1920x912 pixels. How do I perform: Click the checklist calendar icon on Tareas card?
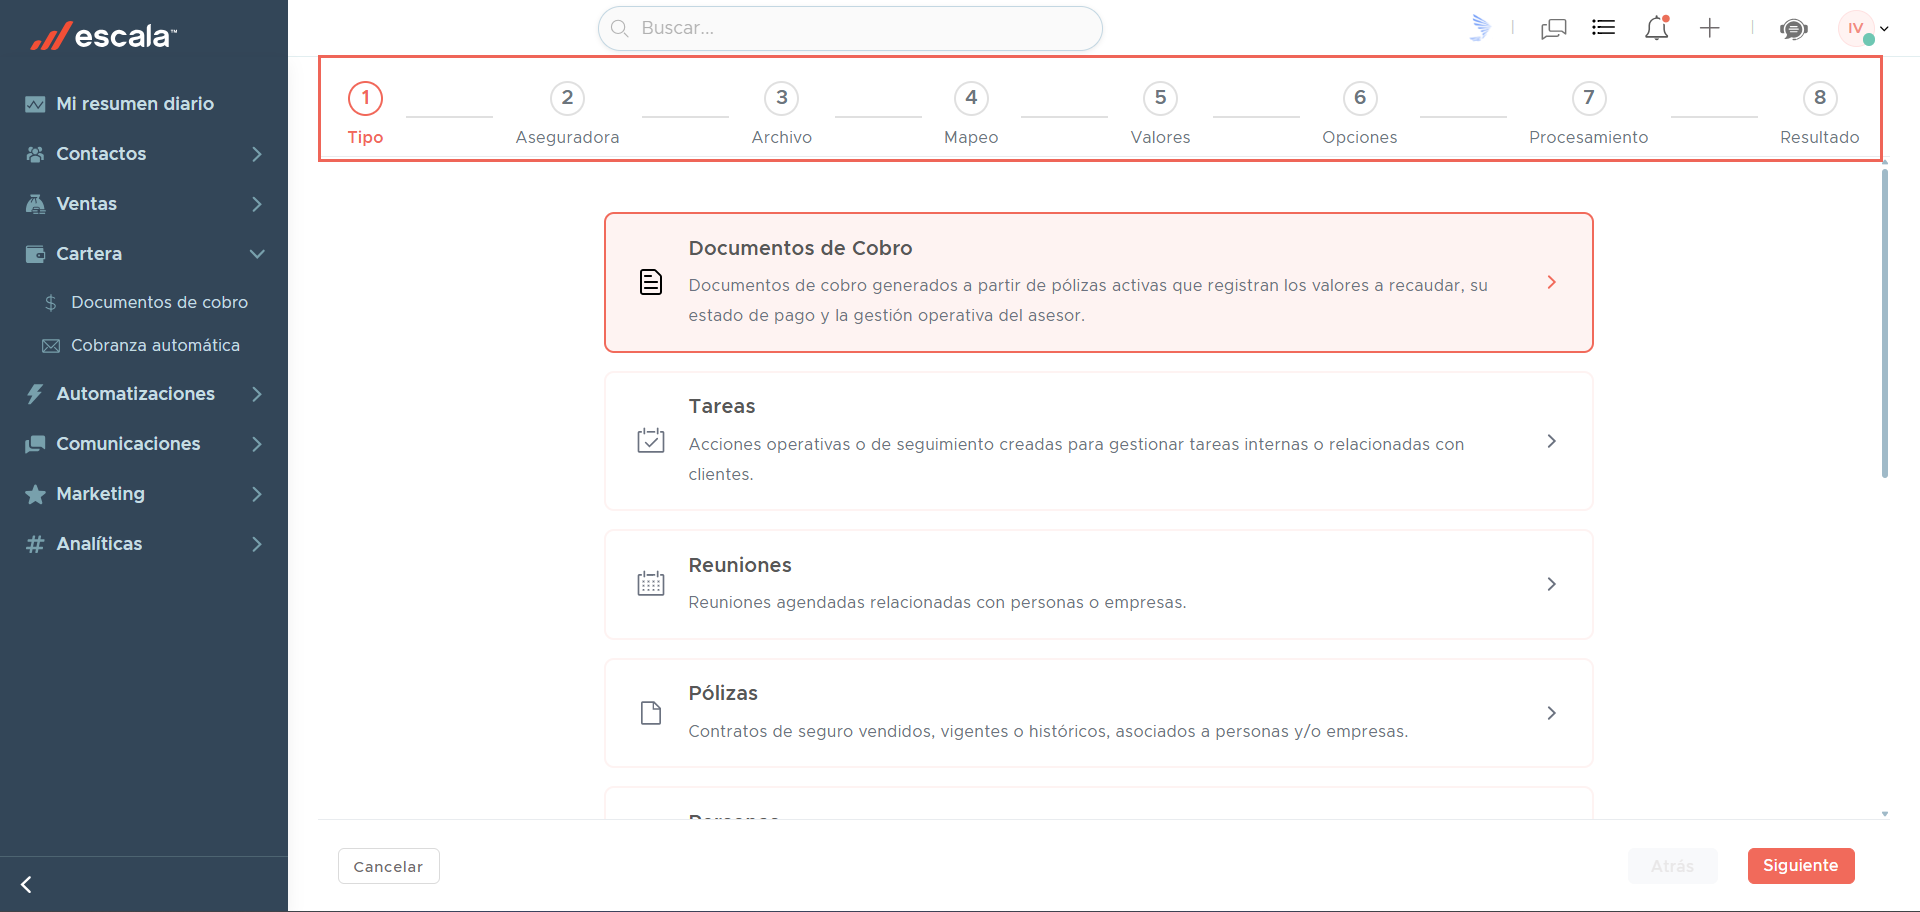pyautogui.click(x=651, y=440)
